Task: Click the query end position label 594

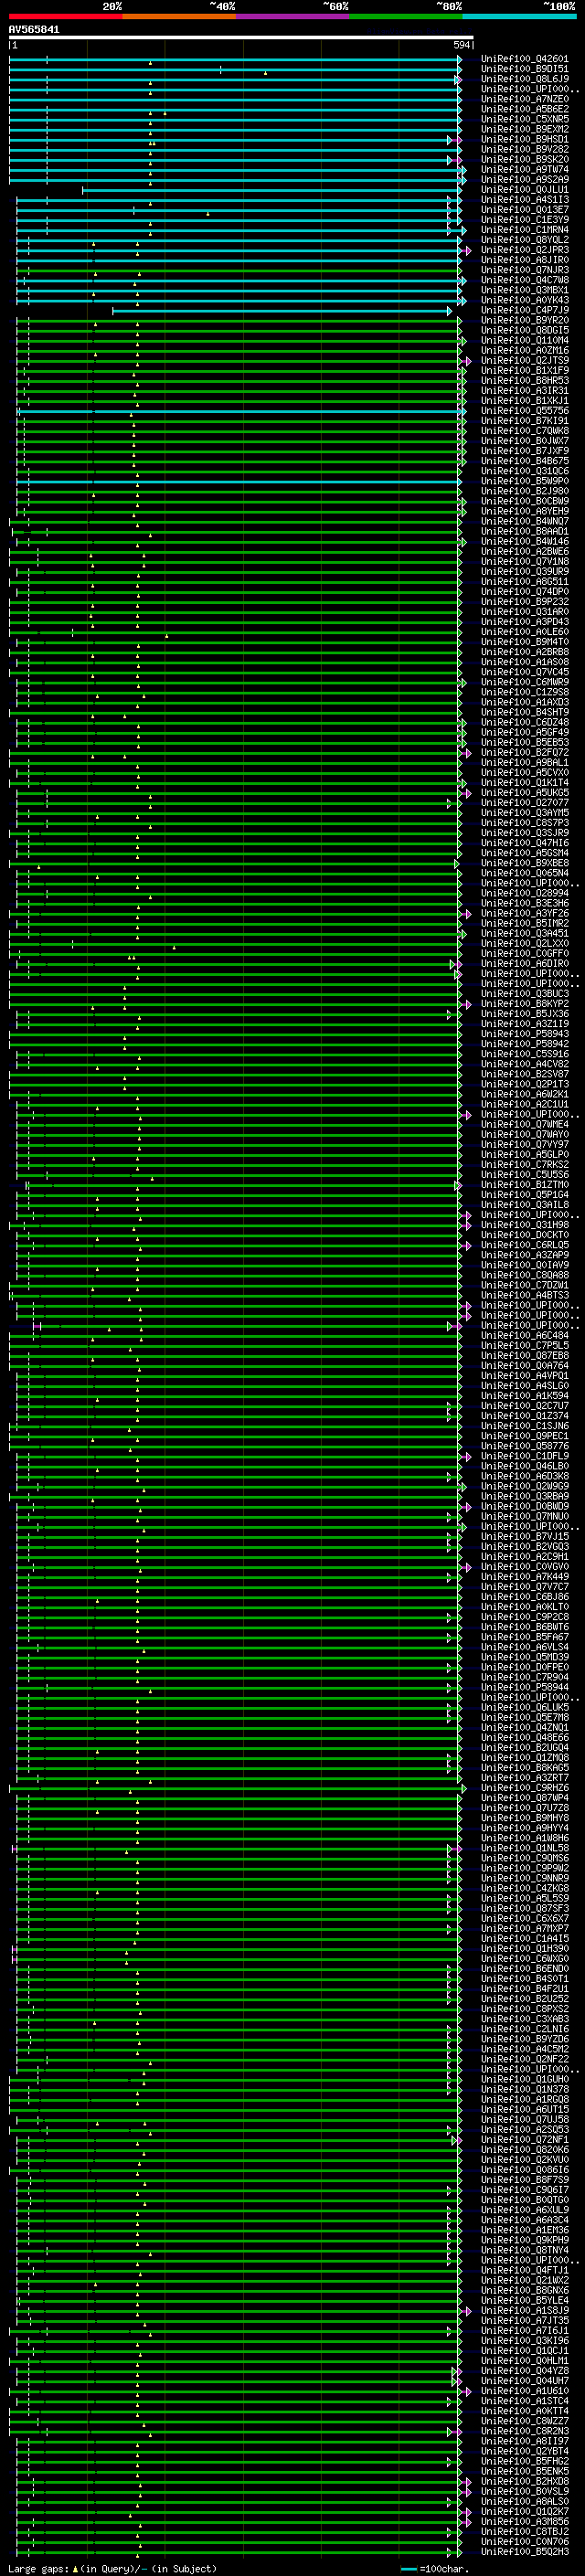Action: (462, 46)
